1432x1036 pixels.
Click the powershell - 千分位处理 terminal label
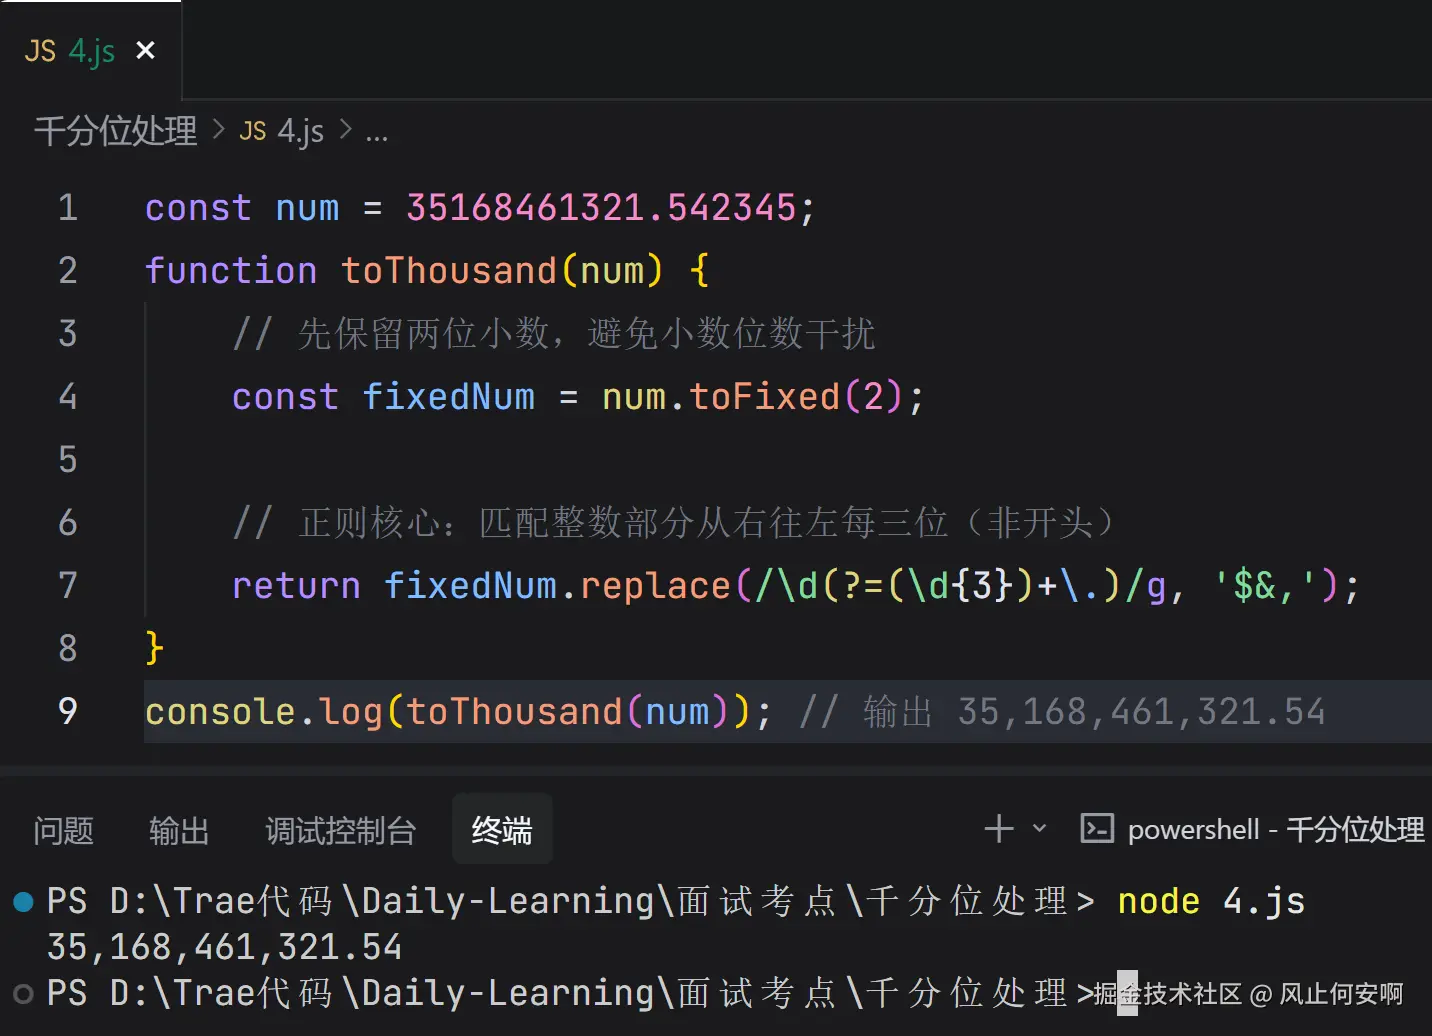(1275, 830)
